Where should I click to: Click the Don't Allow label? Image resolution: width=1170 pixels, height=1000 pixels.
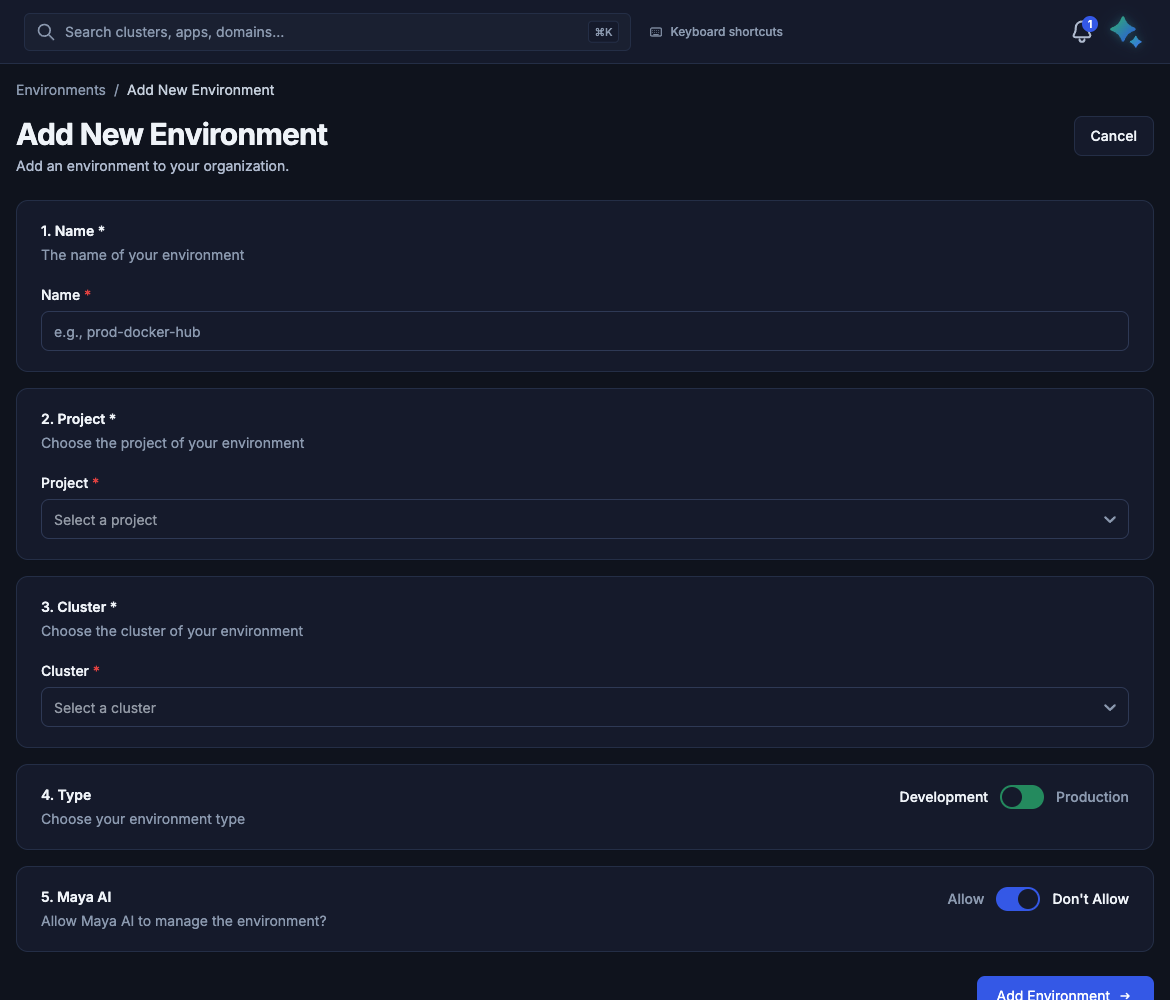tap(1090, 899)
